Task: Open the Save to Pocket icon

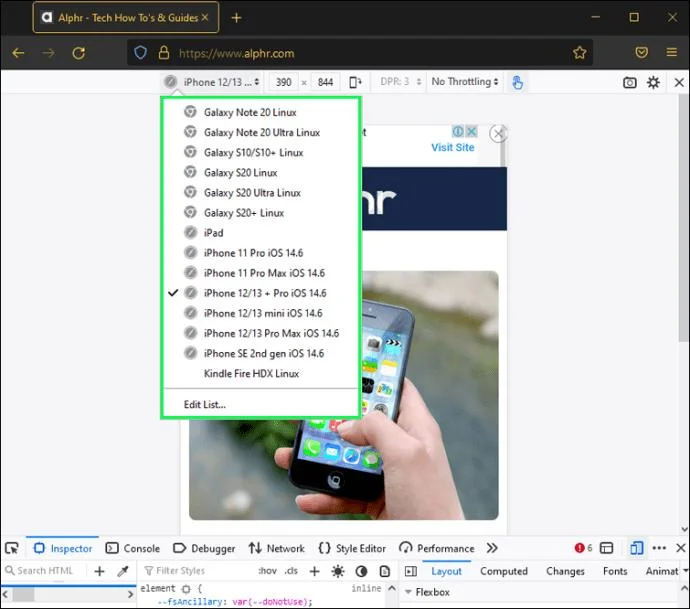Action: (x=642, y=53)
